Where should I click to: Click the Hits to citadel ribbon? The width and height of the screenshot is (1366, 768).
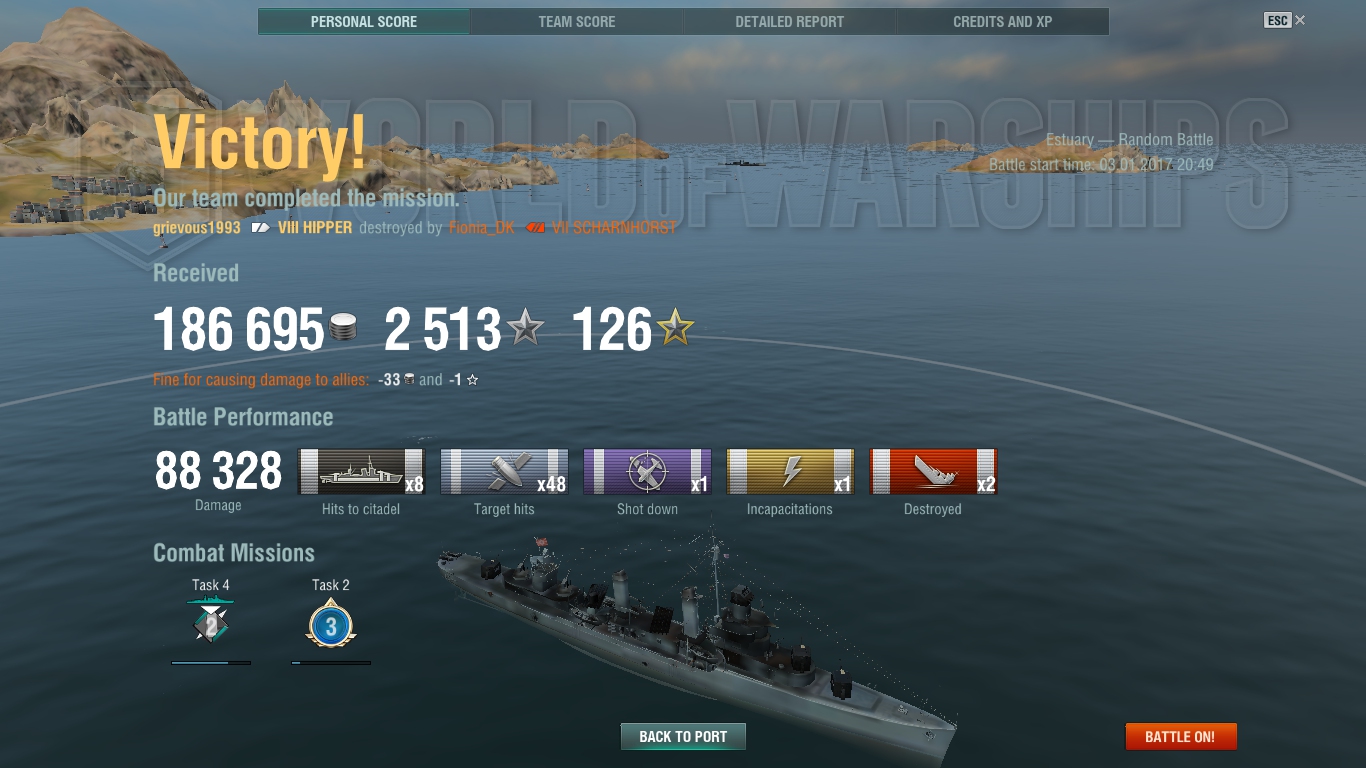pos(361,471)
